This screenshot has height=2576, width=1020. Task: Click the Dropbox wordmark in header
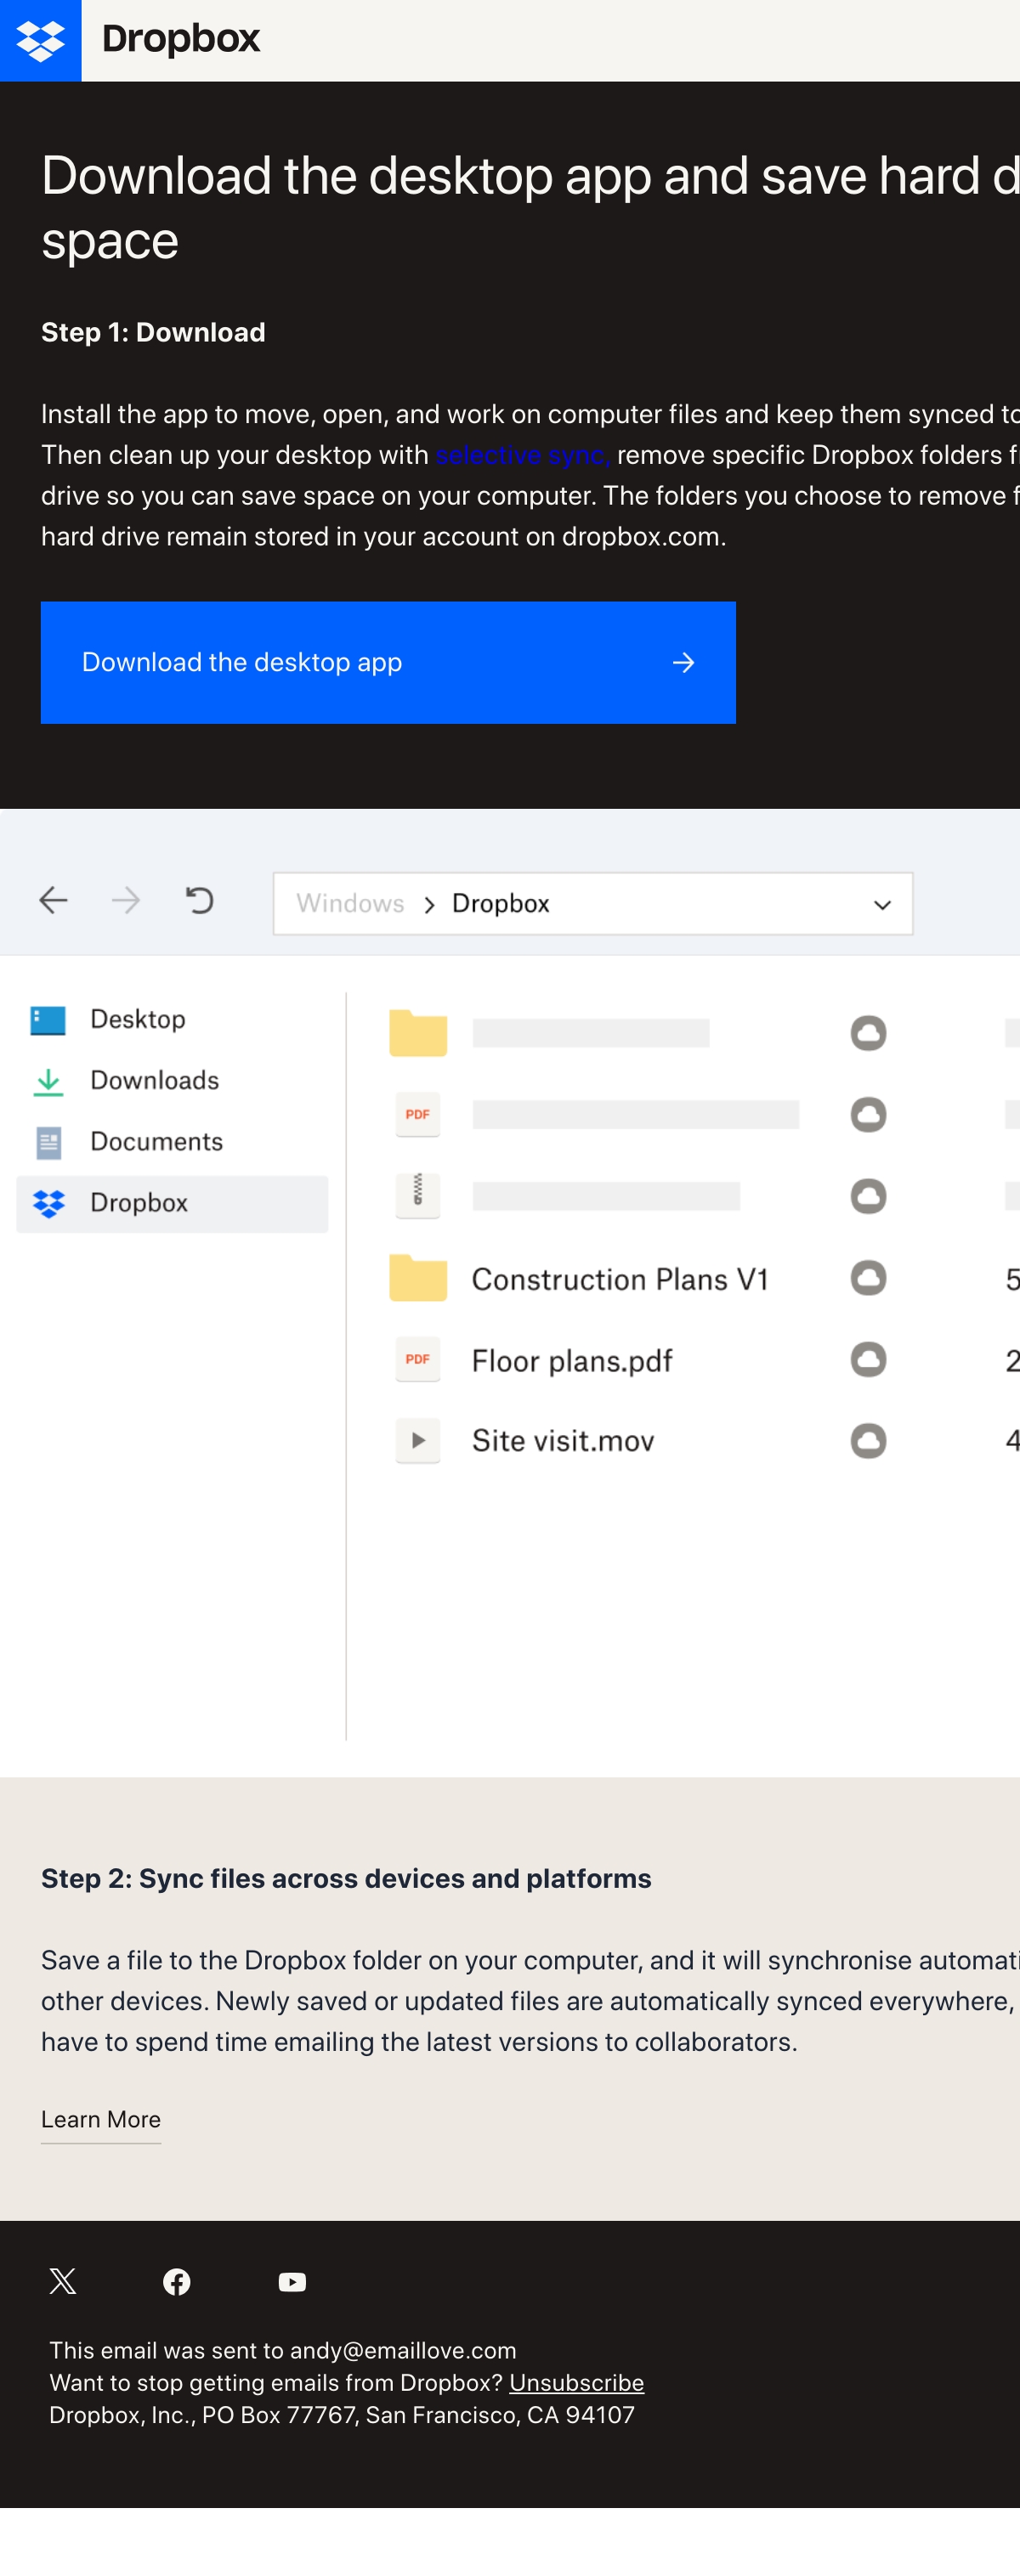181,38
